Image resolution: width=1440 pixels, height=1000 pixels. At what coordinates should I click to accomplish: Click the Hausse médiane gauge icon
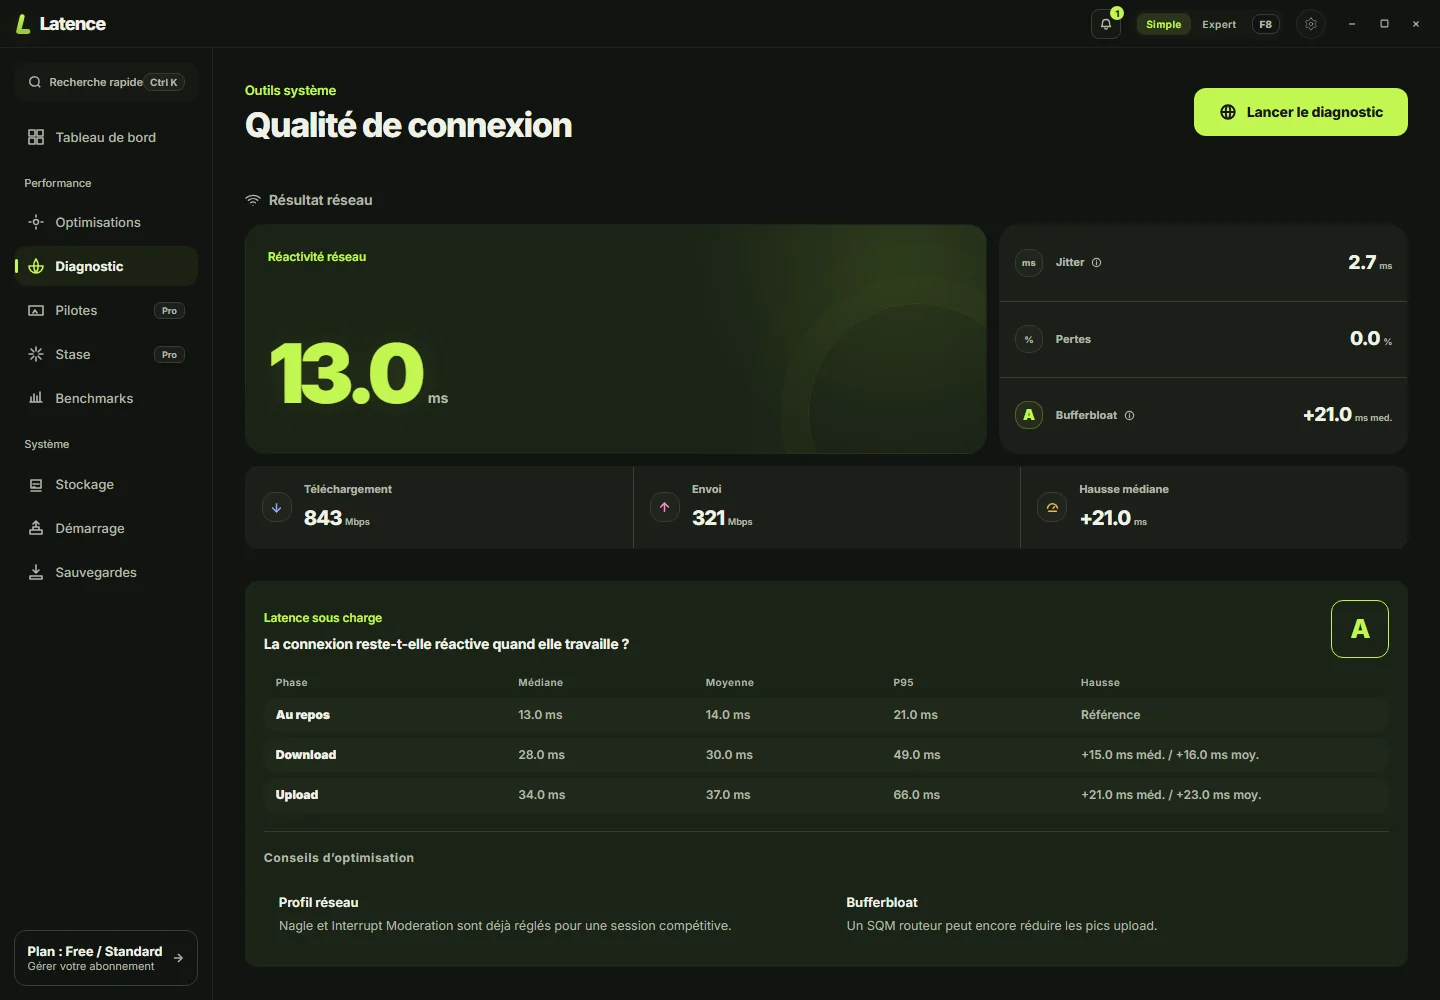[1052, 508]
